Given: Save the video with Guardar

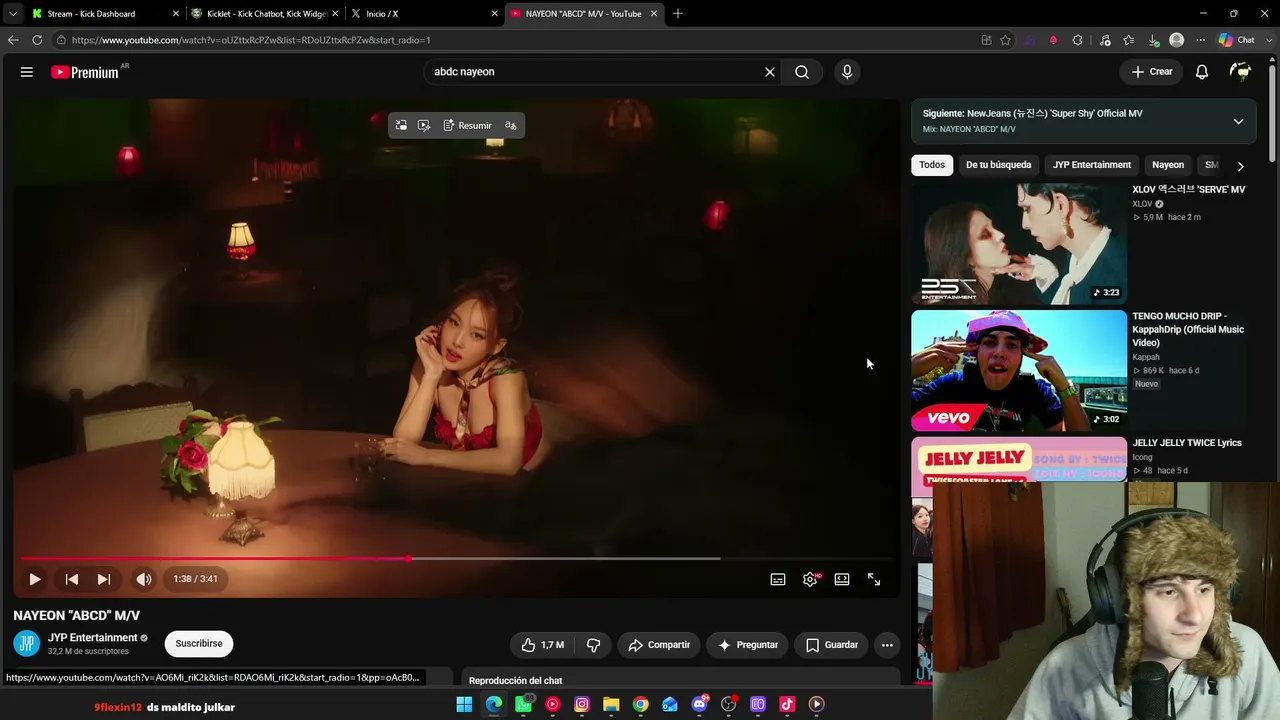Looking at the screenshot, I should (832, 645).
